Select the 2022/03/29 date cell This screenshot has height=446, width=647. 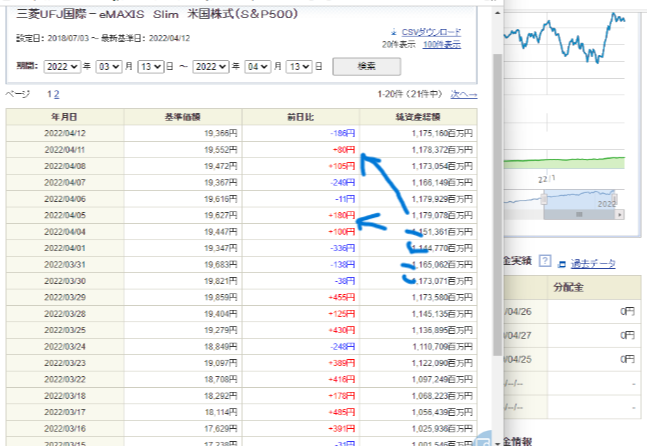click(x=65, y=297)
